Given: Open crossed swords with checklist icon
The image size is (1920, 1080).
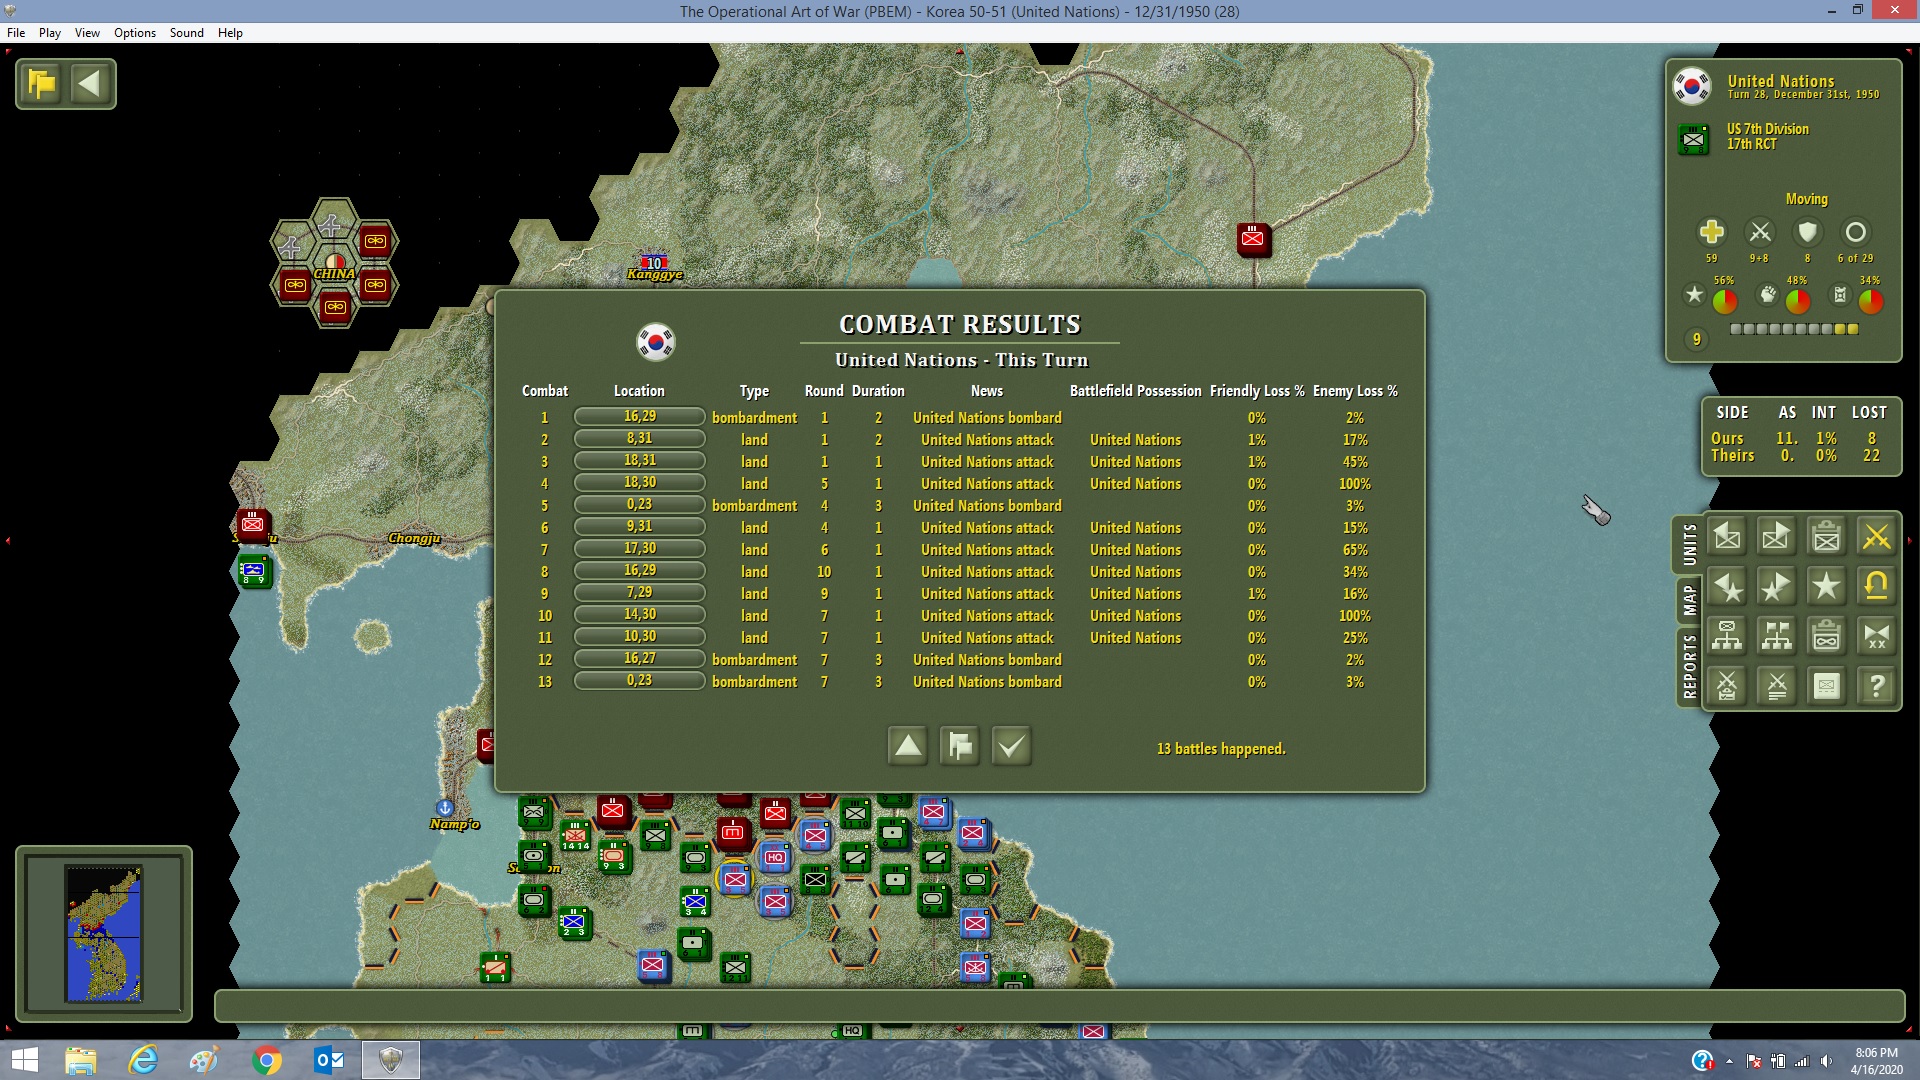Looking at the screenshot, I should tap(1727, 686).
